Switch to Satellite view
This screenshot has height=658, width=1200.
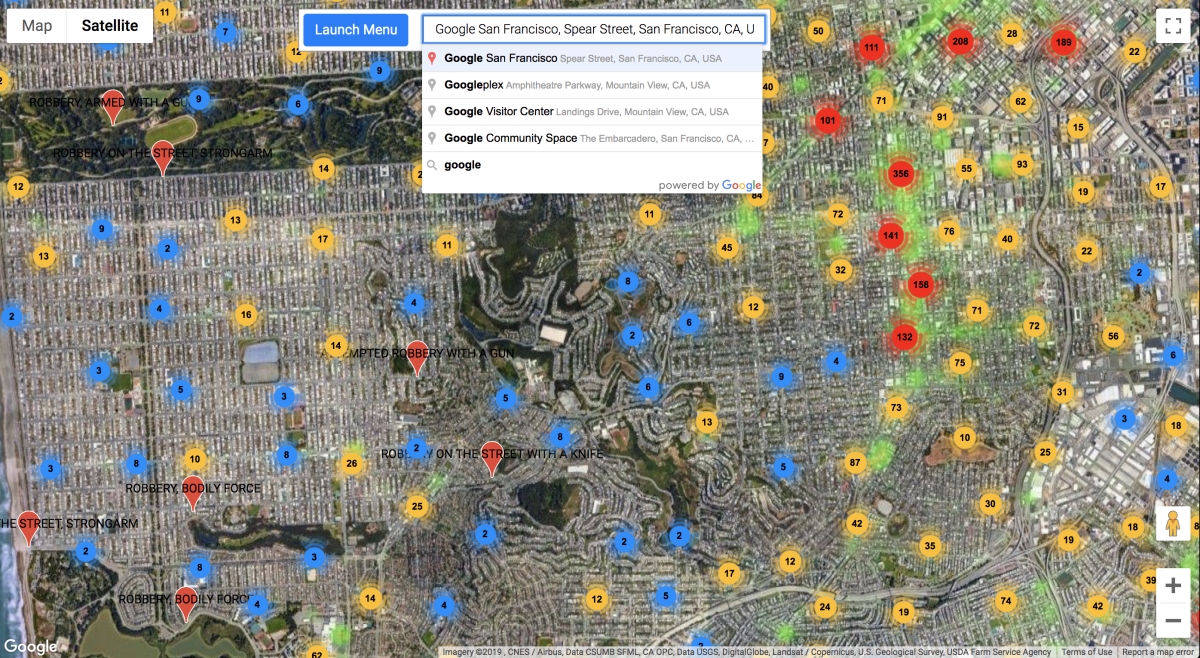point(110,26)
